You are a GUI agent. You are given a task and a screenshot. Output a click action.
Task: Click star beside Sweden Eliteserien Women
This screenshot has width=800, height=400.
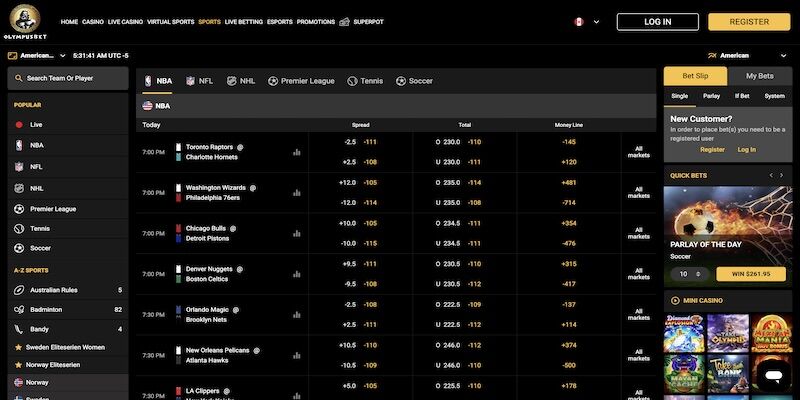pyautogui.click(x=18, y=347)
